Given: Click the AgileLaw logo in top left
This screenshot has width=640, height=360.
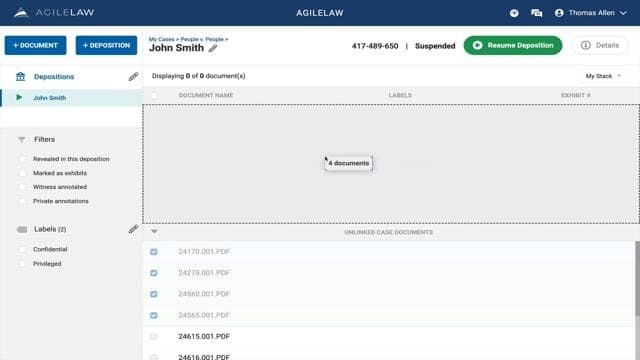Looking at the screenshot, I should tap(54, 13).
